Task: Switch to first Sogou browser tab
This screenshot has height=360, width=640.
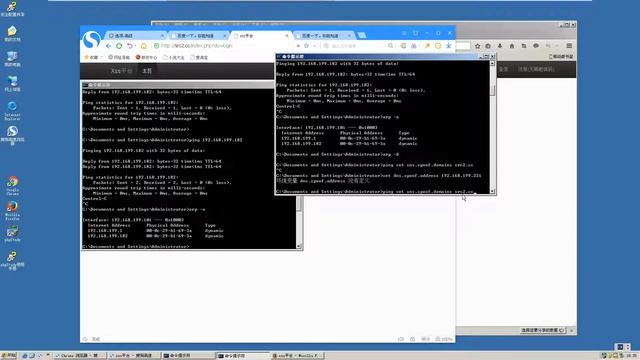Action: point(136,36)
